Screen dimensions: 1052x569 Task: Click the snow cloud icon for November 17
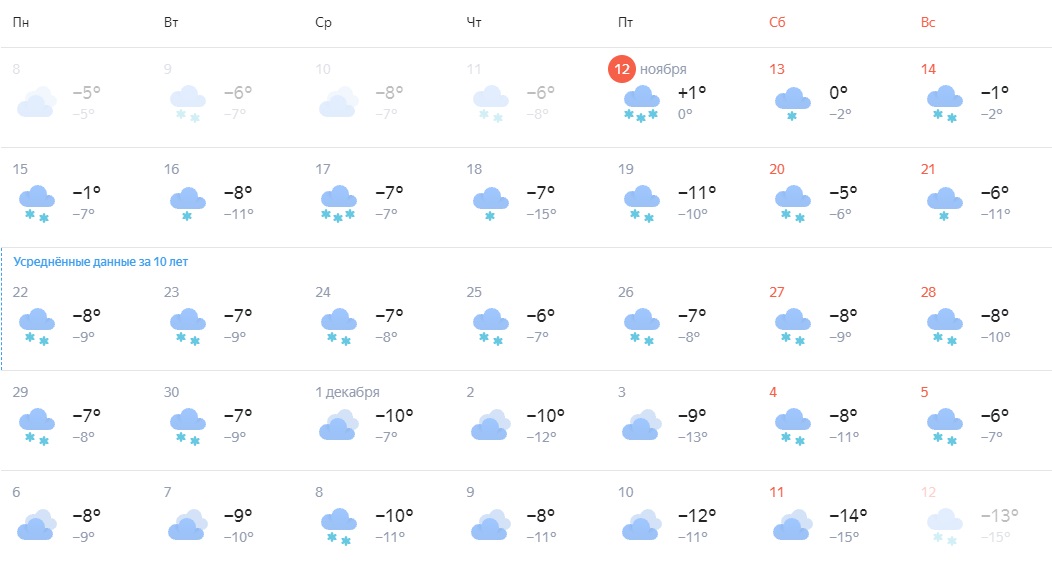click(338, 203)
